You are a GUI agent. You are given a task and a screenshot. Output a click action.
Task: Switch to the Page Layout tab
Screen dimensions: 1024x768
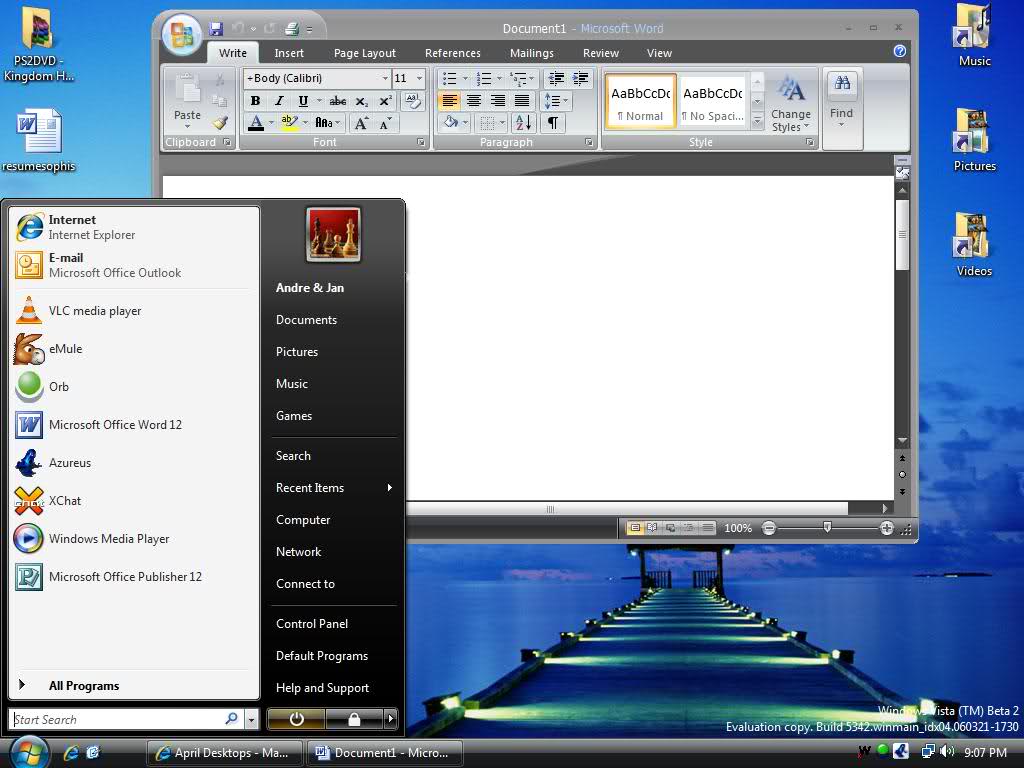364,53
